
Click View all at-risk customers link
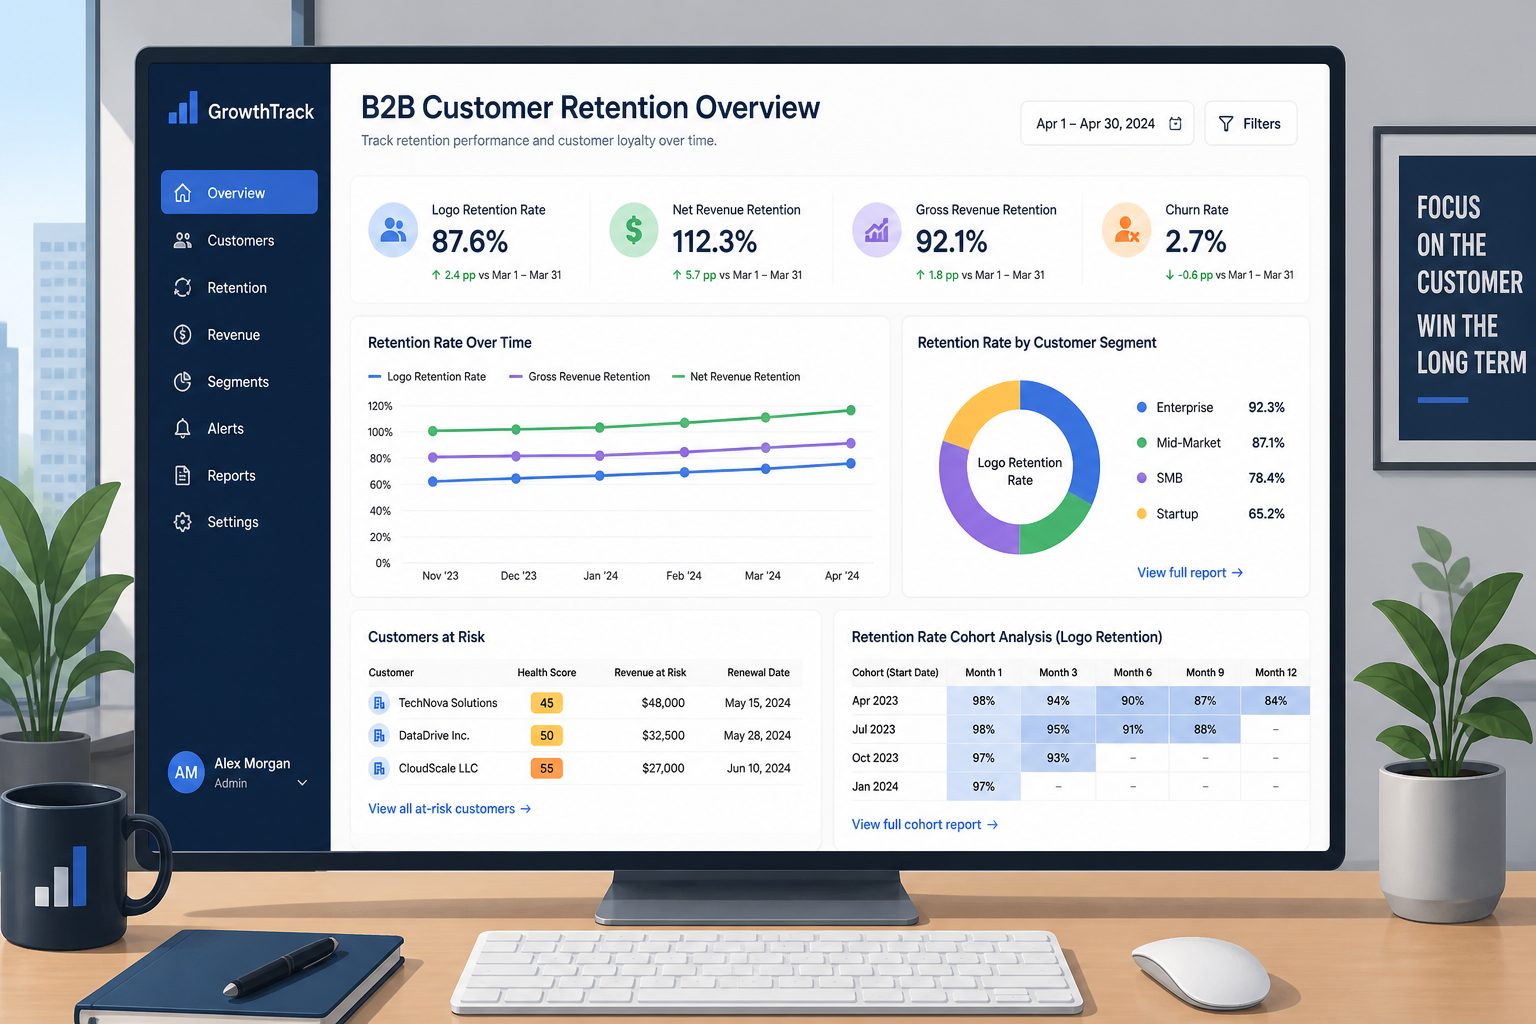pos(450,809)
